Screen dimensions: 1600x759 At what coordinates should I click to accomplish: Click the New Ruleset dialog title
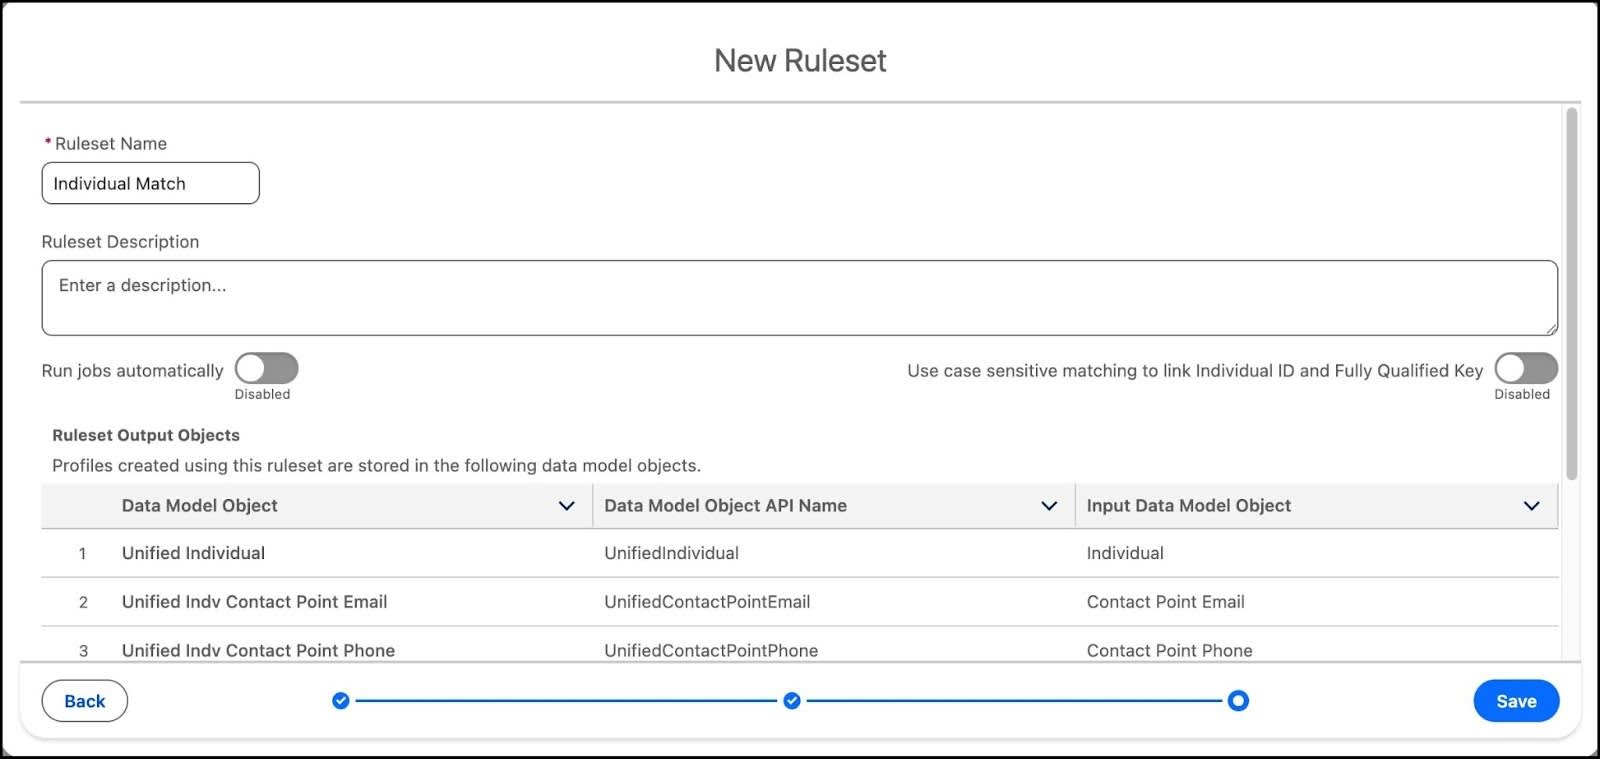[800, 61]
